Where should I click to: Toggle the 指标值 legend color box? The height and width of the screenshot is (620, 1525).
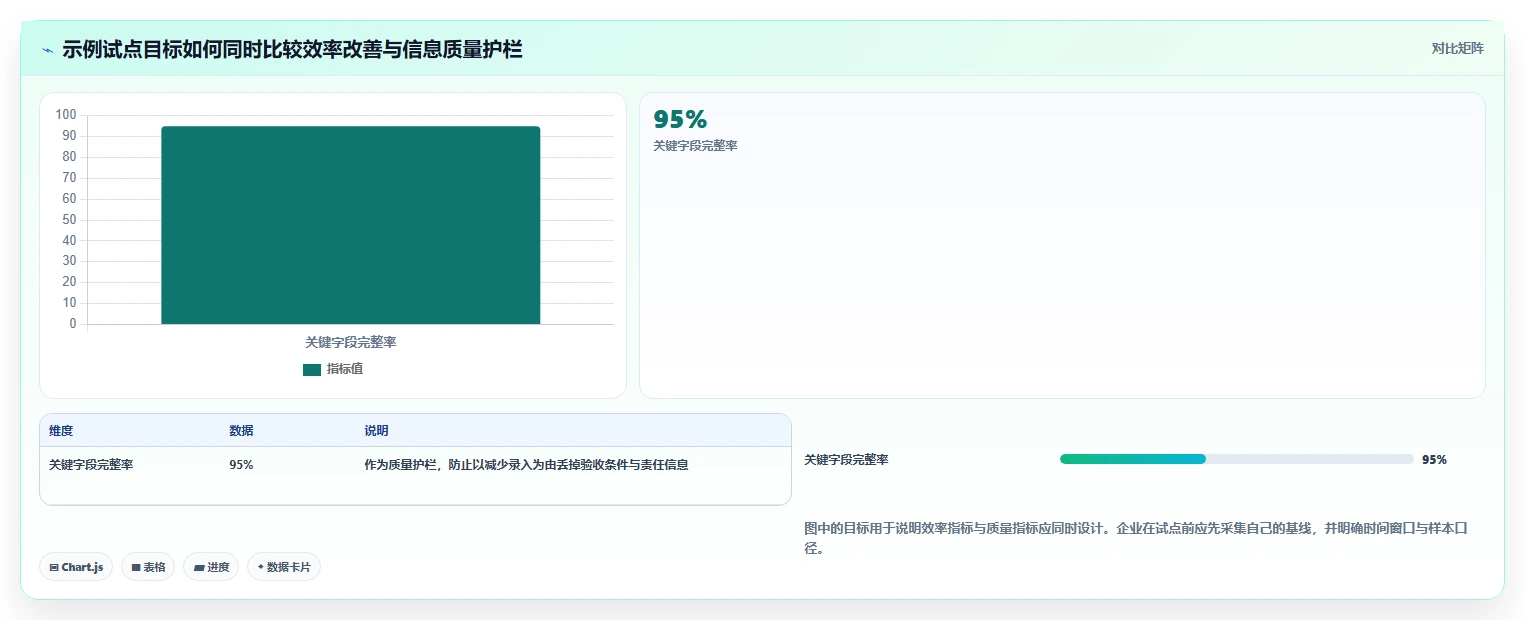312,369
